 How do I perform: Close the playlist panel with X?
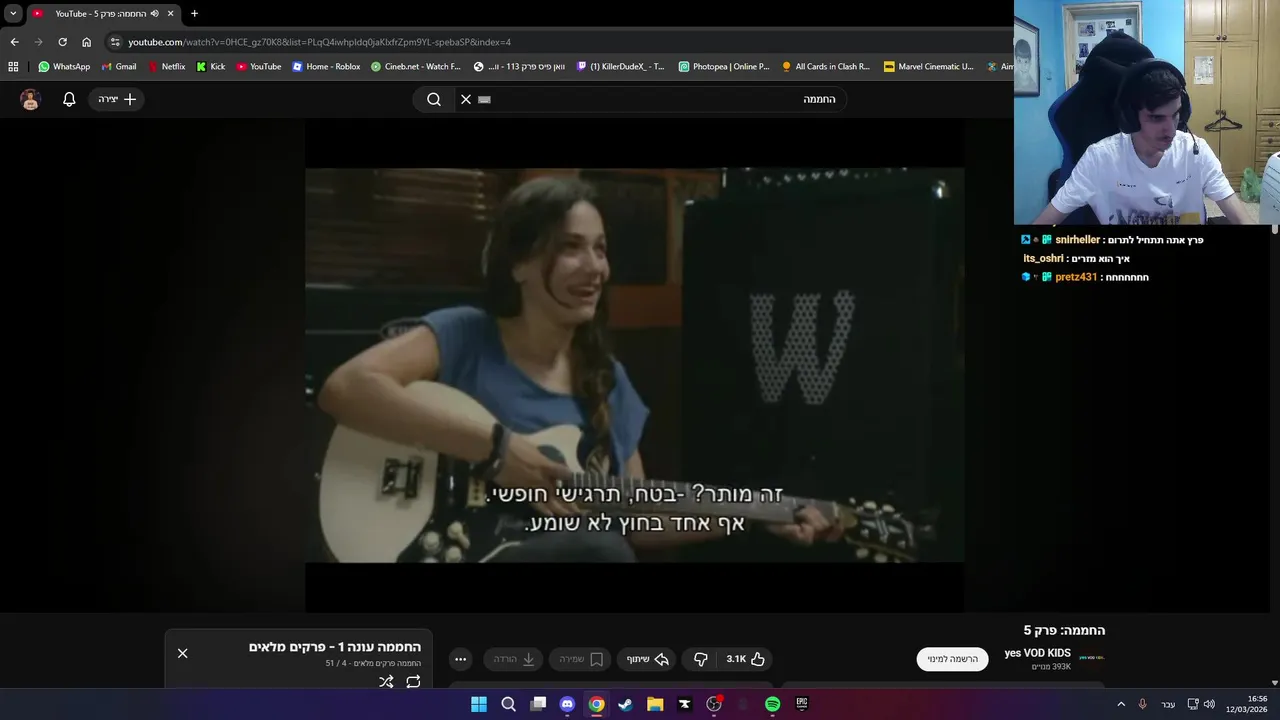(x=182, y=653)
